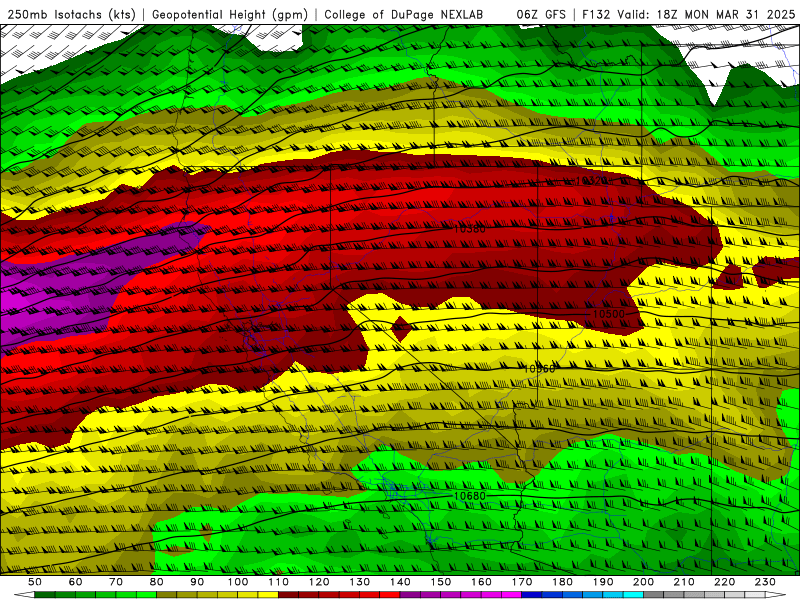Click the 70 value on the color scale
Viewport: 800px width, 600px height.
116,582
